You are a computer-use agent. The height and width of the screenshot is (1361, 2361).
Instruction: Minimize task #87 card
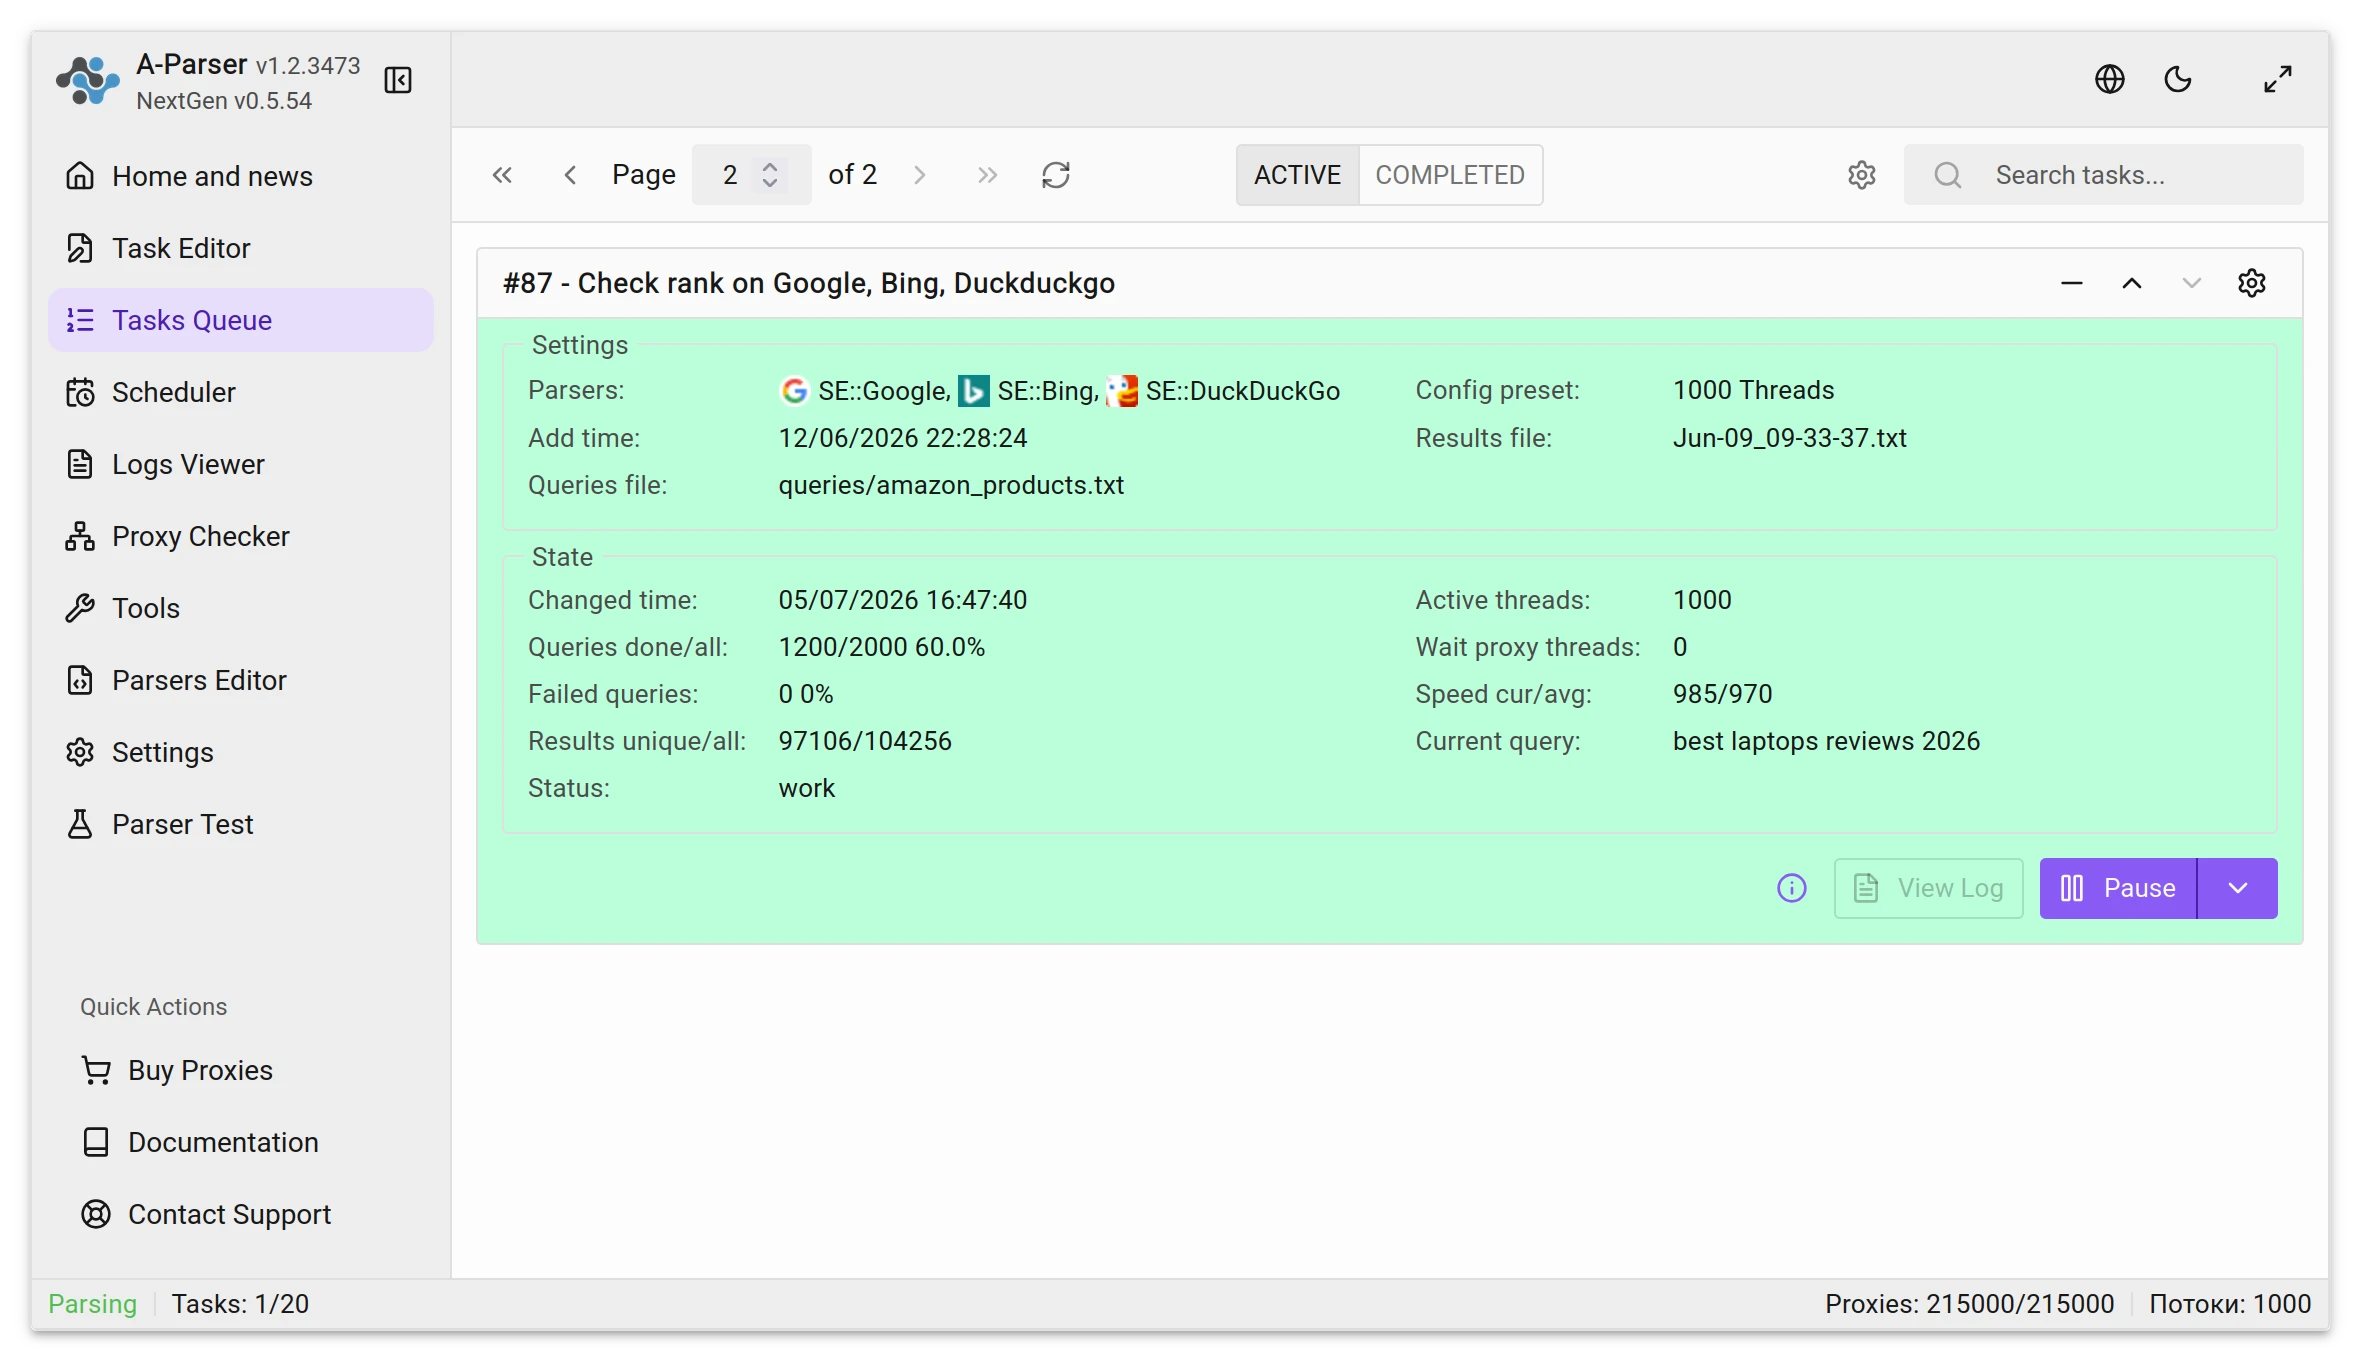[x=2072, y=283]
